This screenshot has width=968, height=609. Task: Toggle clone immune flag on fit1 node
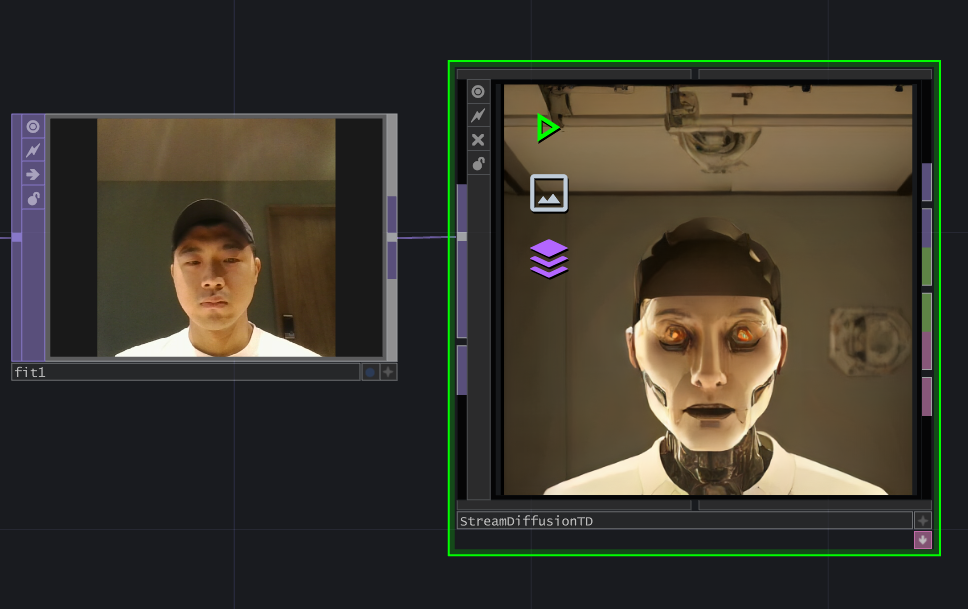coord(33,151)
